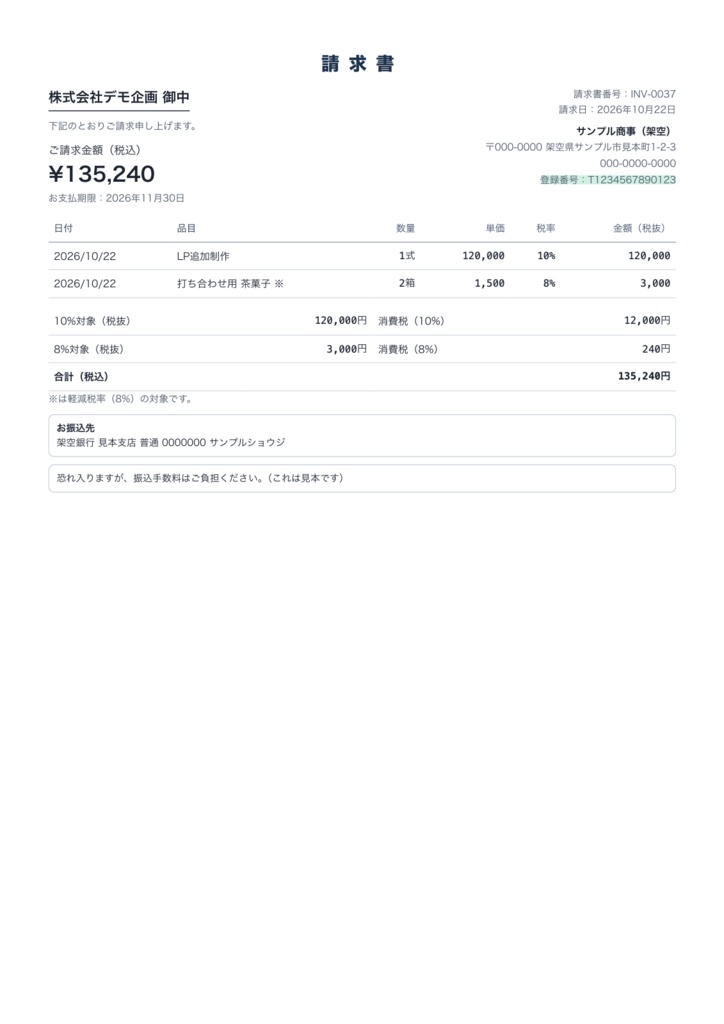
Task: Click the quantity 1式
Action: [x=407, y=255]
